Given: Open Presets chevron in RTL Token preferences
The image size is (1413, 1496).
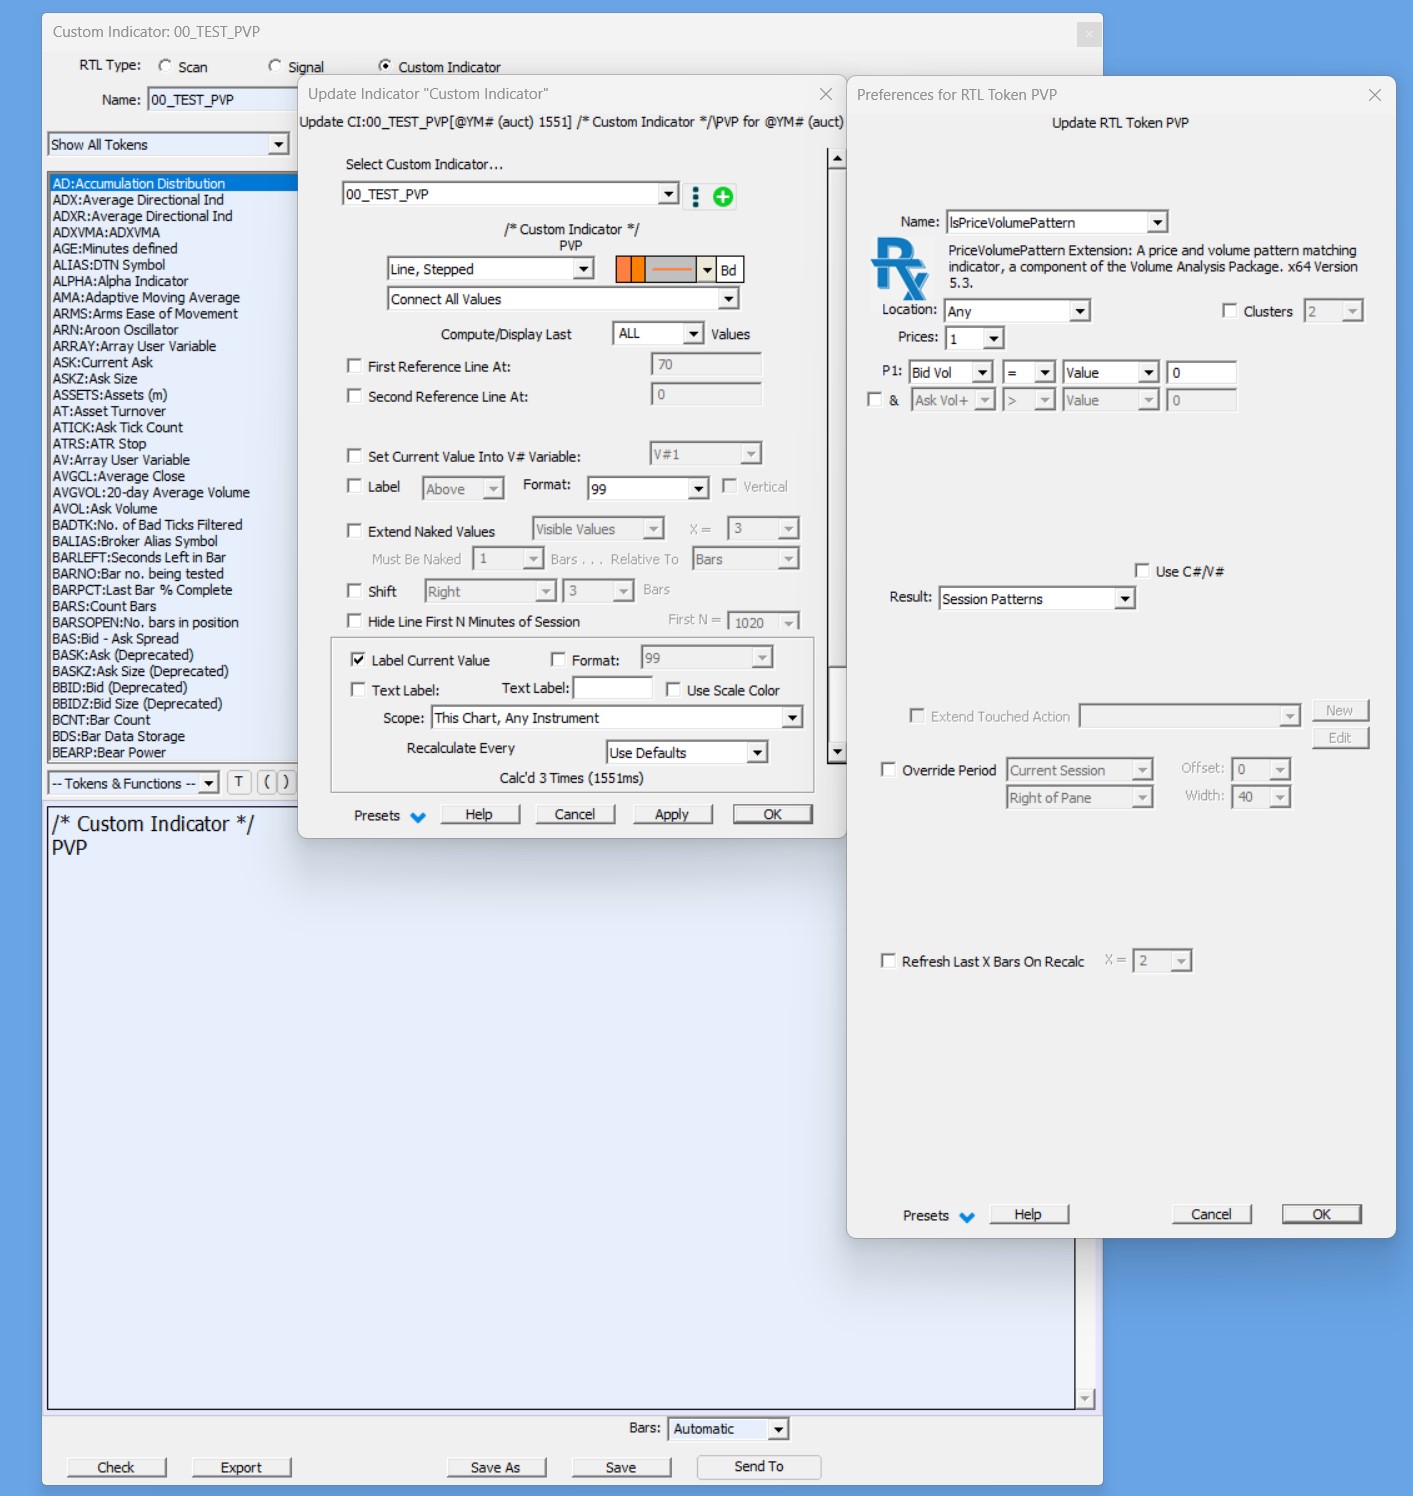Looking at the screenshot, I should (x=967, y=1217).
